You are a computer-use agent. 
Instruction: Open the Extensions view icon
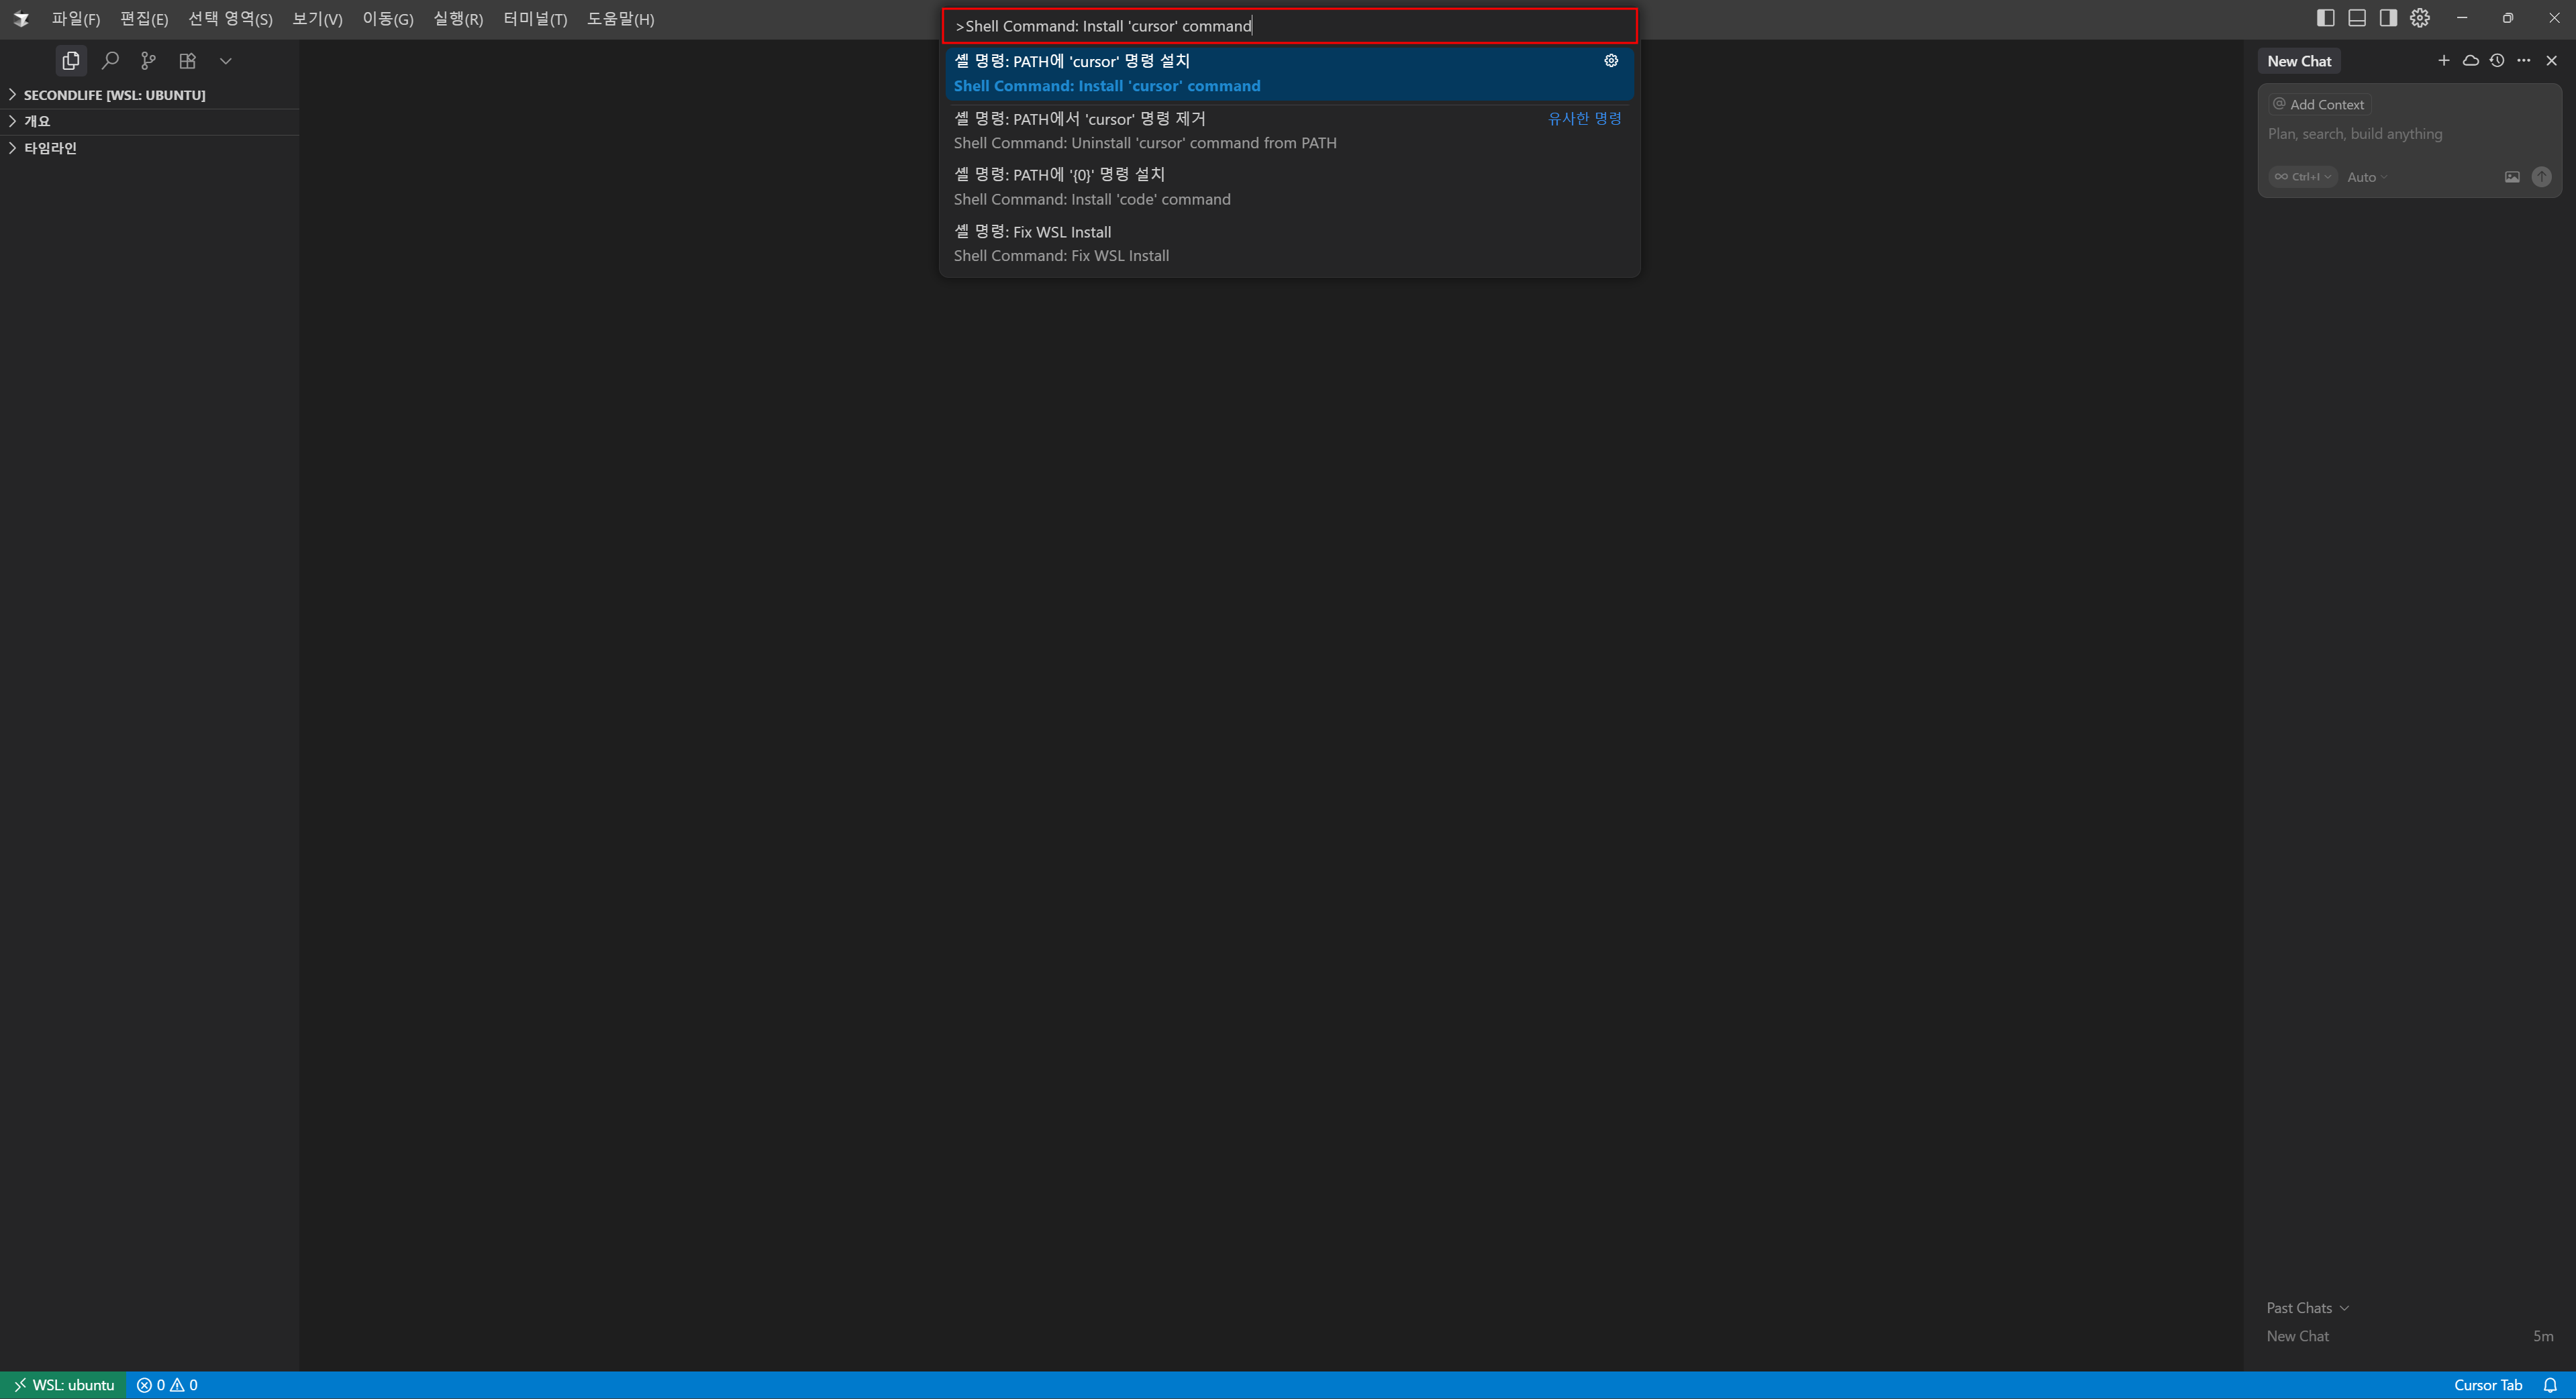coord(187,61)
